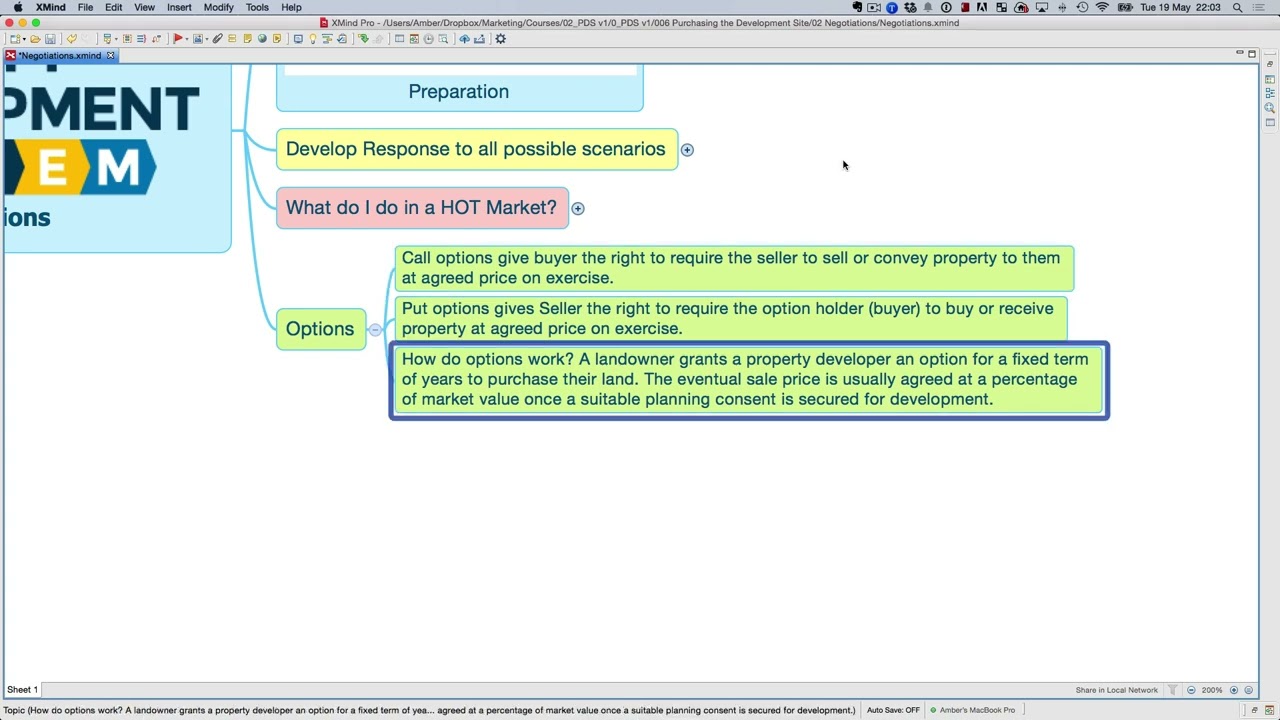Toggle Auto Save OFF in status bar
This screenshot has height=720, width=1280.
point(893,710)
